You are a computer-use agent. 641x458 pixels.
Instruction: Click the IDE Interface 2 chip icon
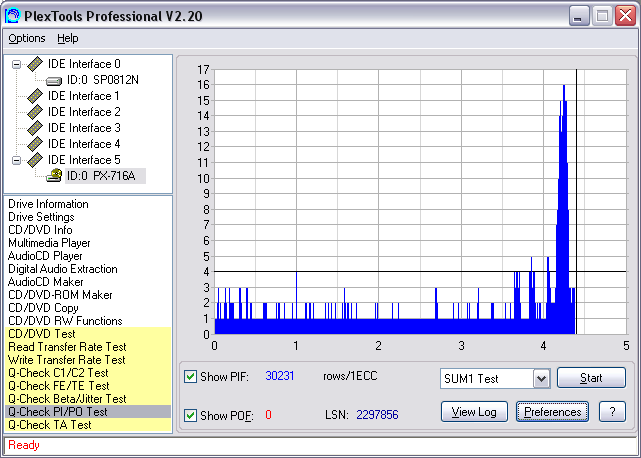(35, 112)
